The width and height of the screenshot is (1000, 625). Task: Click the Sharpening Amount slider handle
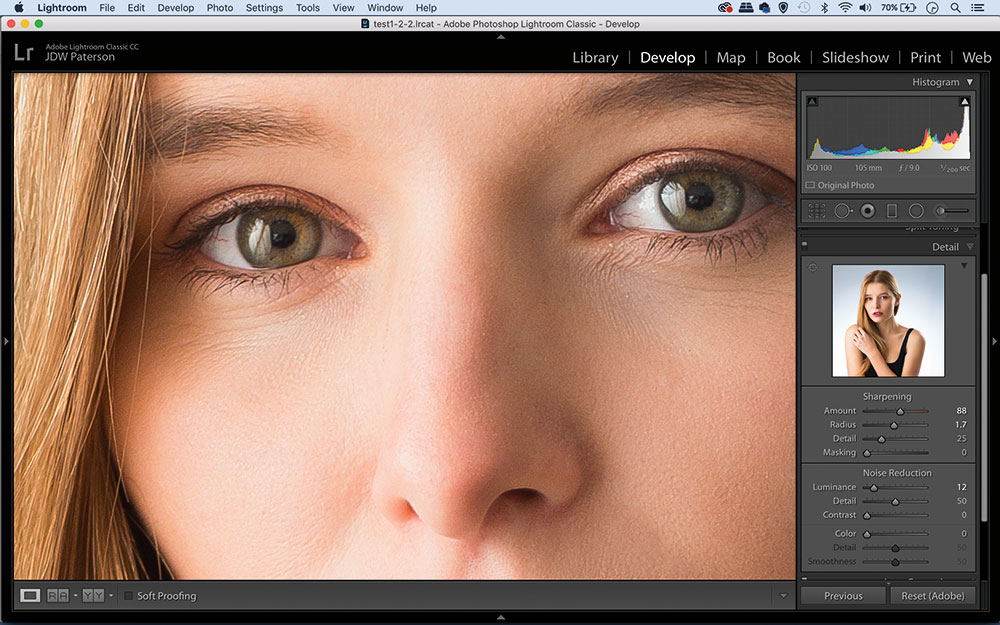click(x=900, y=411)
